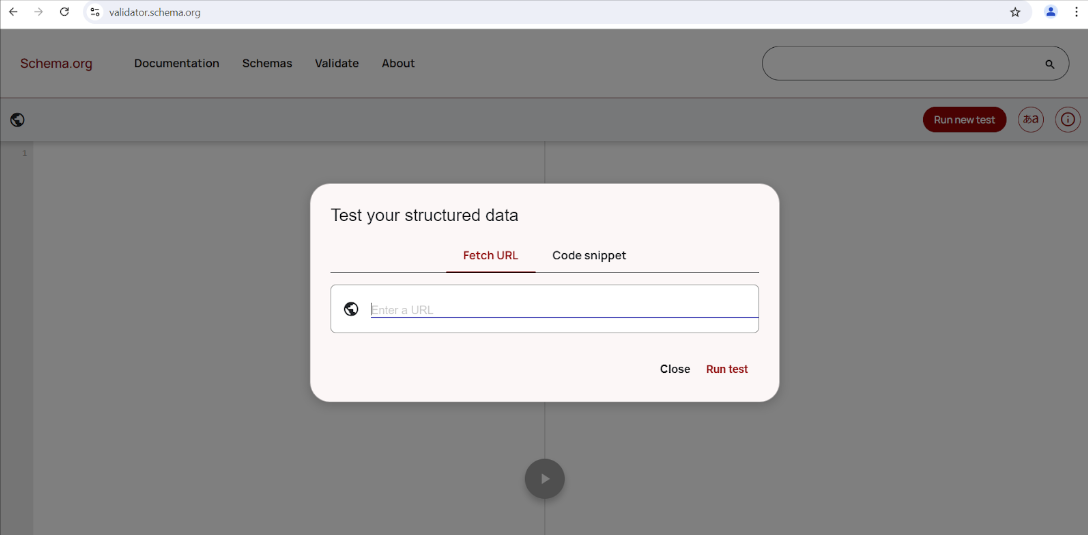The image size is (1088, 535).
Task: Click the browser address bar URL
Action: tap(155, 12)
